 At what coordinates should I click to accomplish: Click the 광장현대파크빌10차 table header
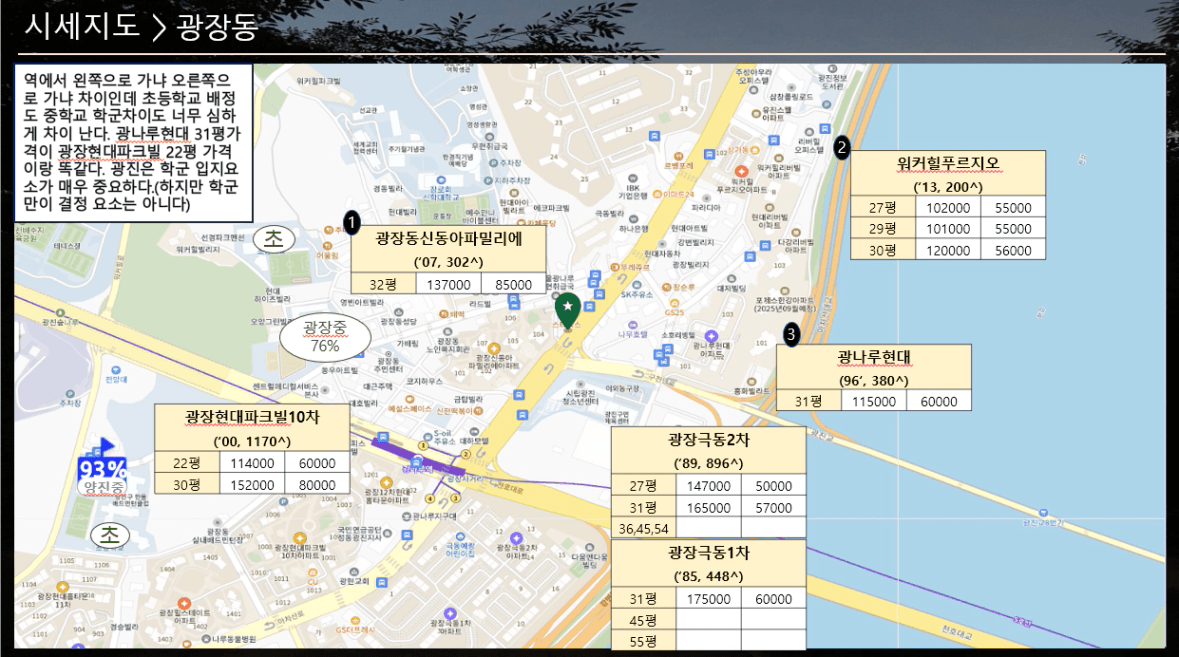click(252, 416)
